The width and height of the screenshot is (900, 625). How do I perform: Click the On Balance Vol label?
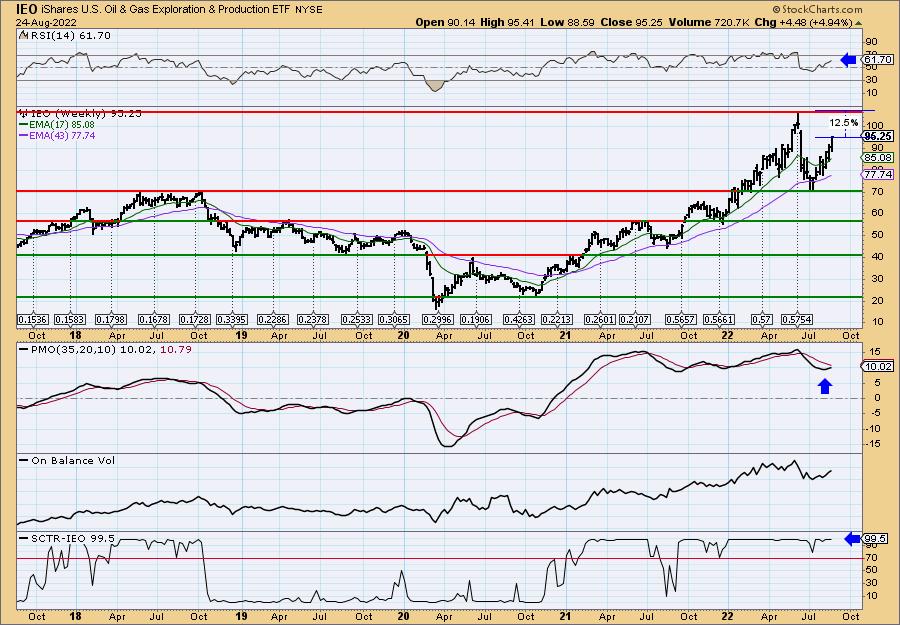pyautogui.click(x=67, y=460)
